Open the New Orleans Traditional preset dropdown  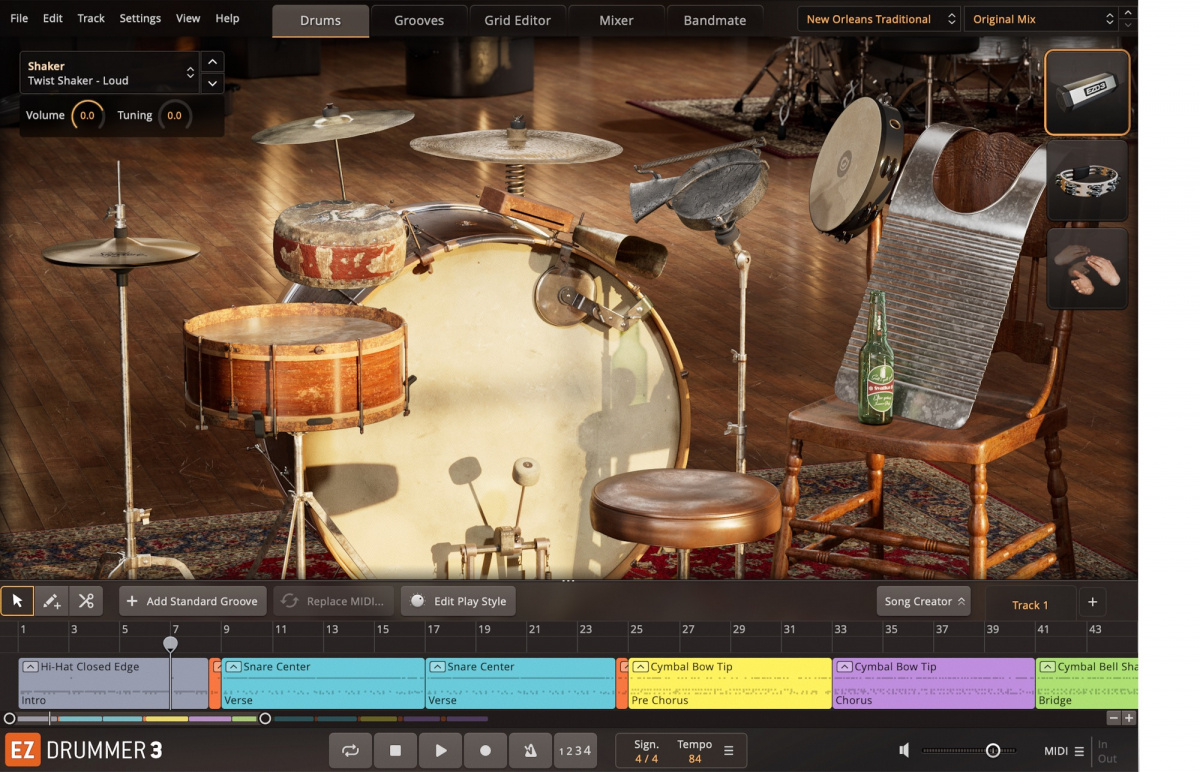[876, 18]
